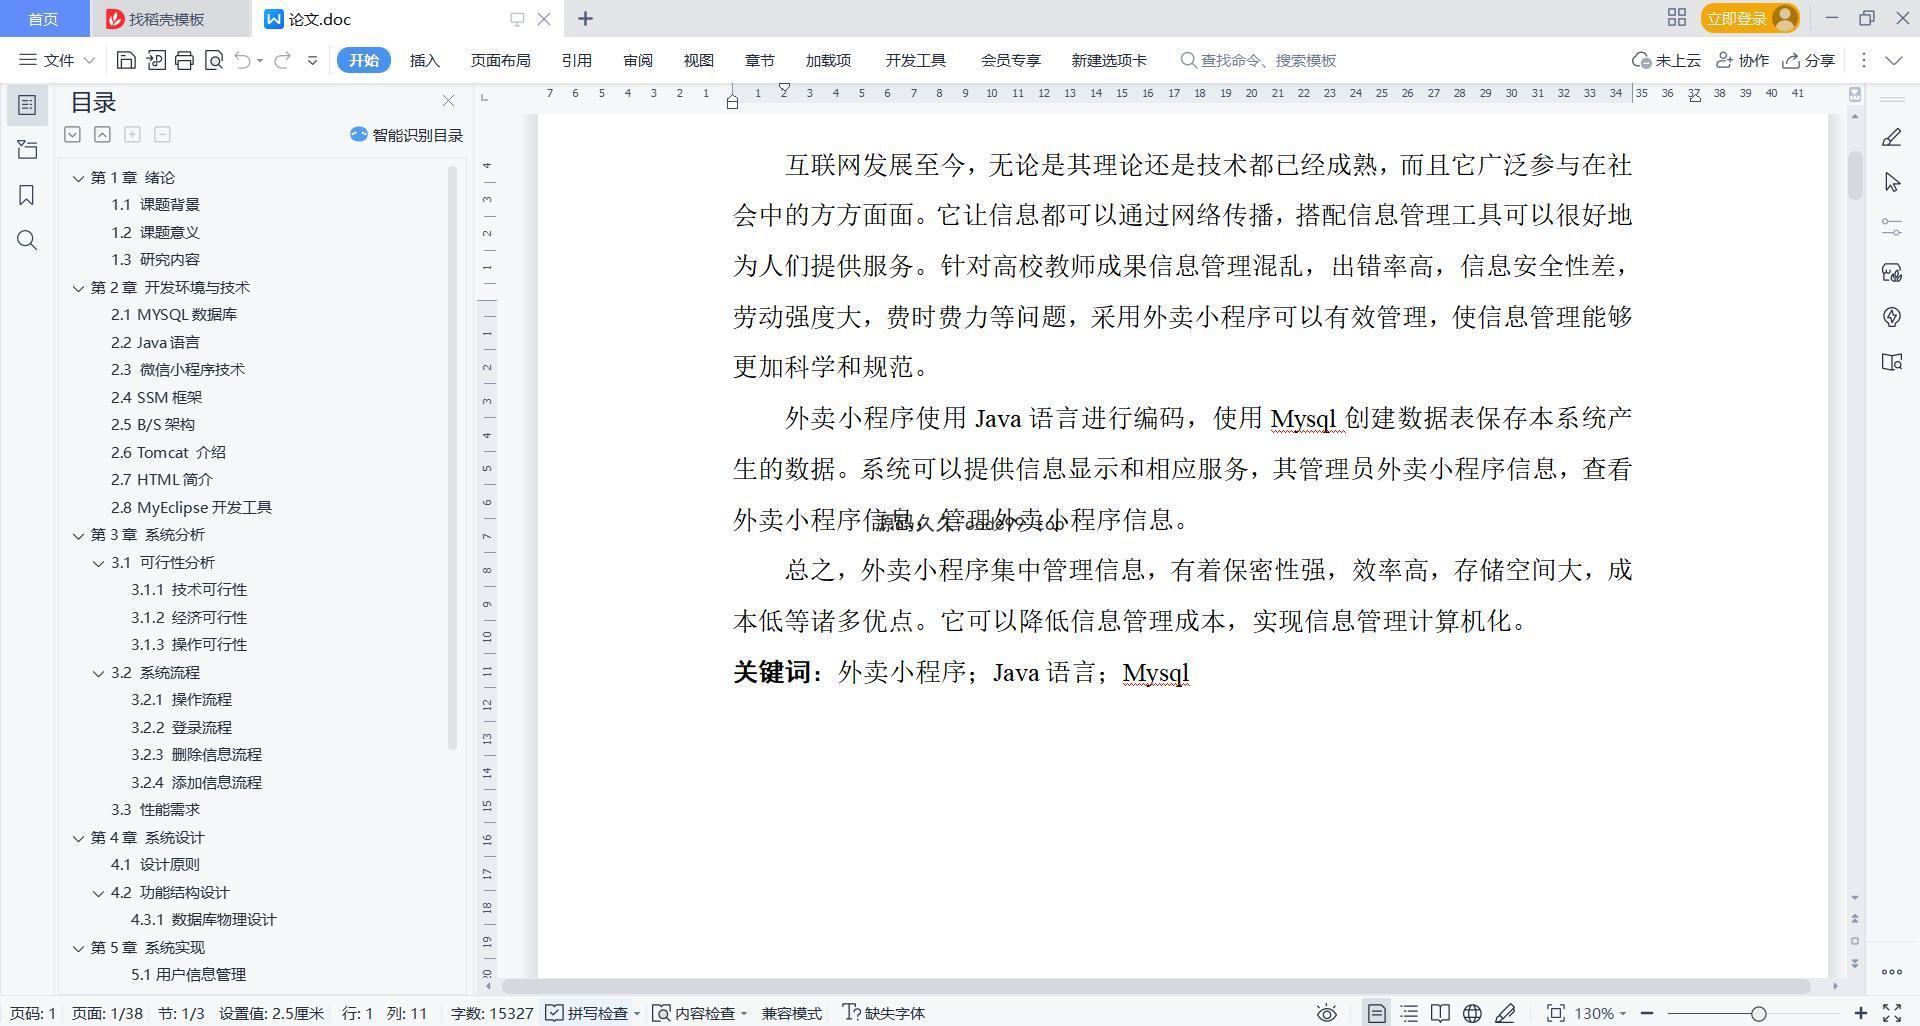Collapse all outline headings icon
The width and height of the screenshot is (1920, 1026).
pos(102,134)
